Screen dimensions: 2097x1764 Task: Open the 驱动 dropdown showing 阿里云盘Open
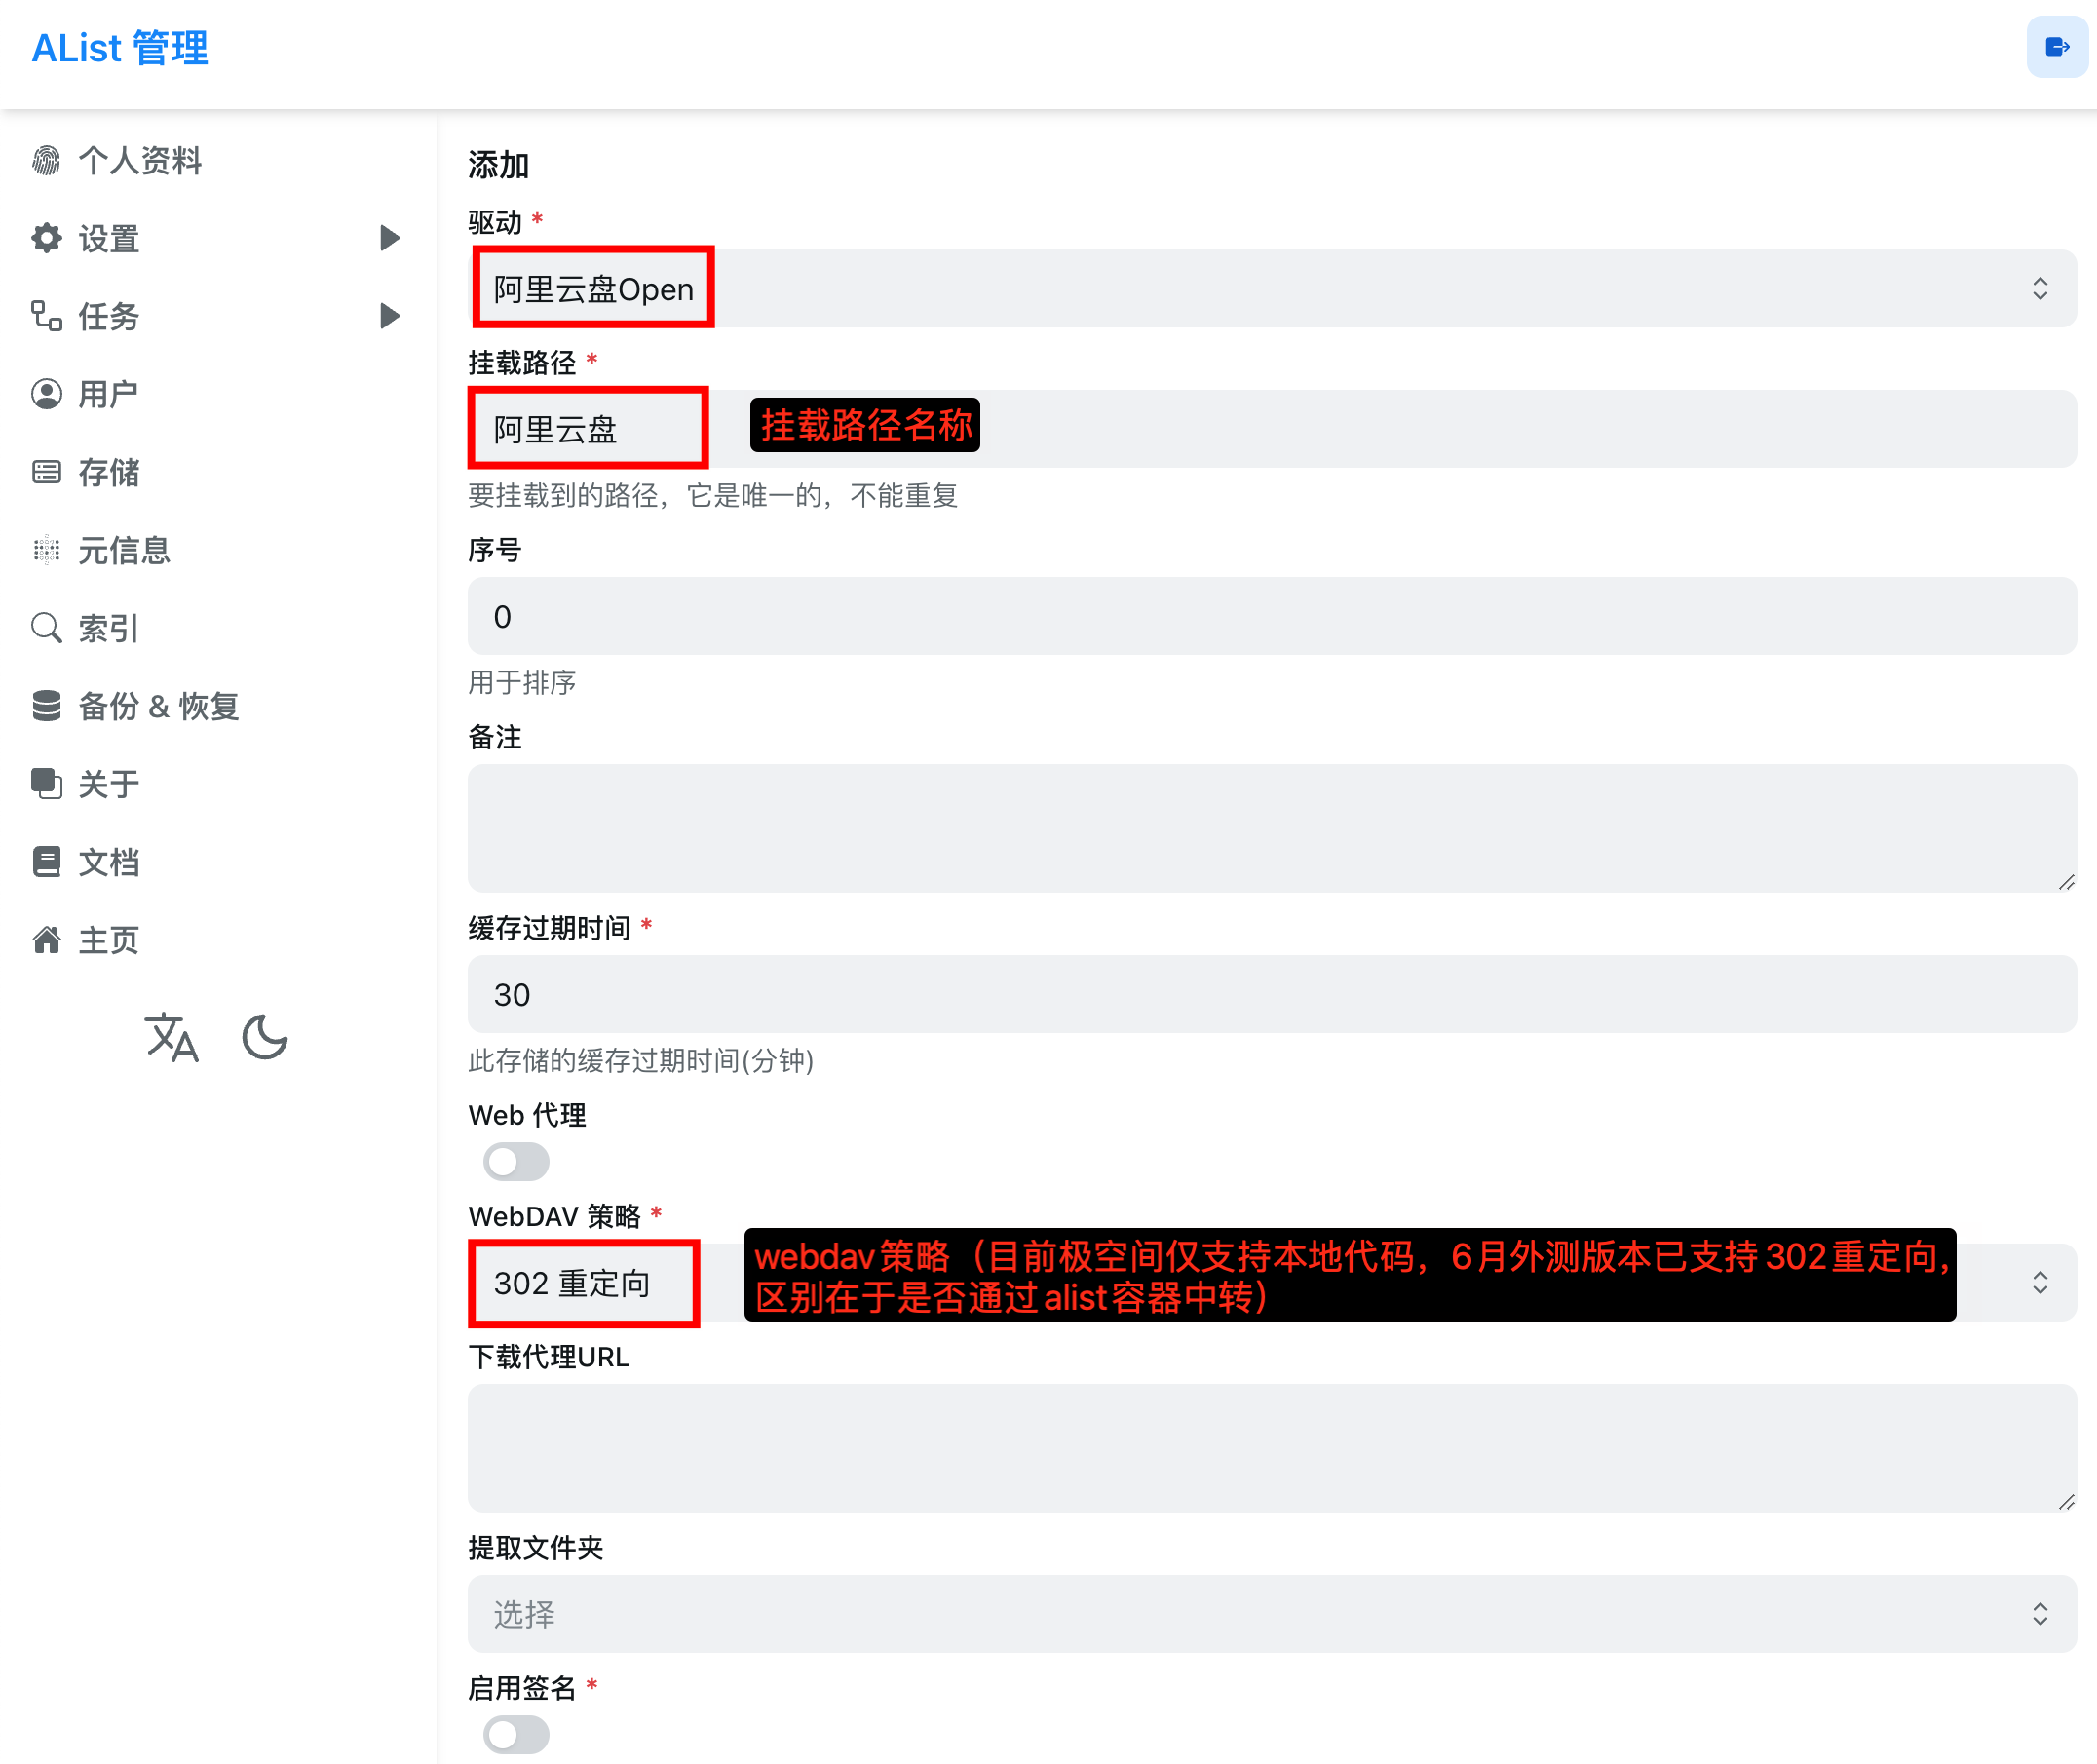pos(1272,289)
